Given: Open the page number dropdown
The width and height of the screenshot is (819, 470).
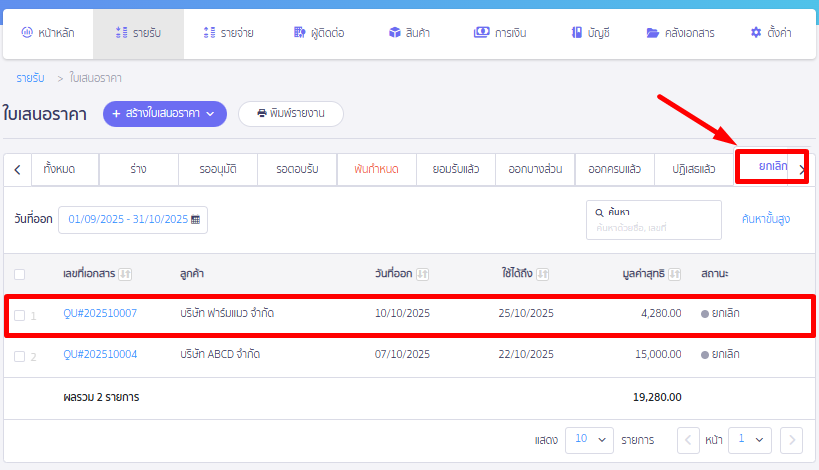Looking at the screenshot, I should pyautogui.click(x=750, y=439).
